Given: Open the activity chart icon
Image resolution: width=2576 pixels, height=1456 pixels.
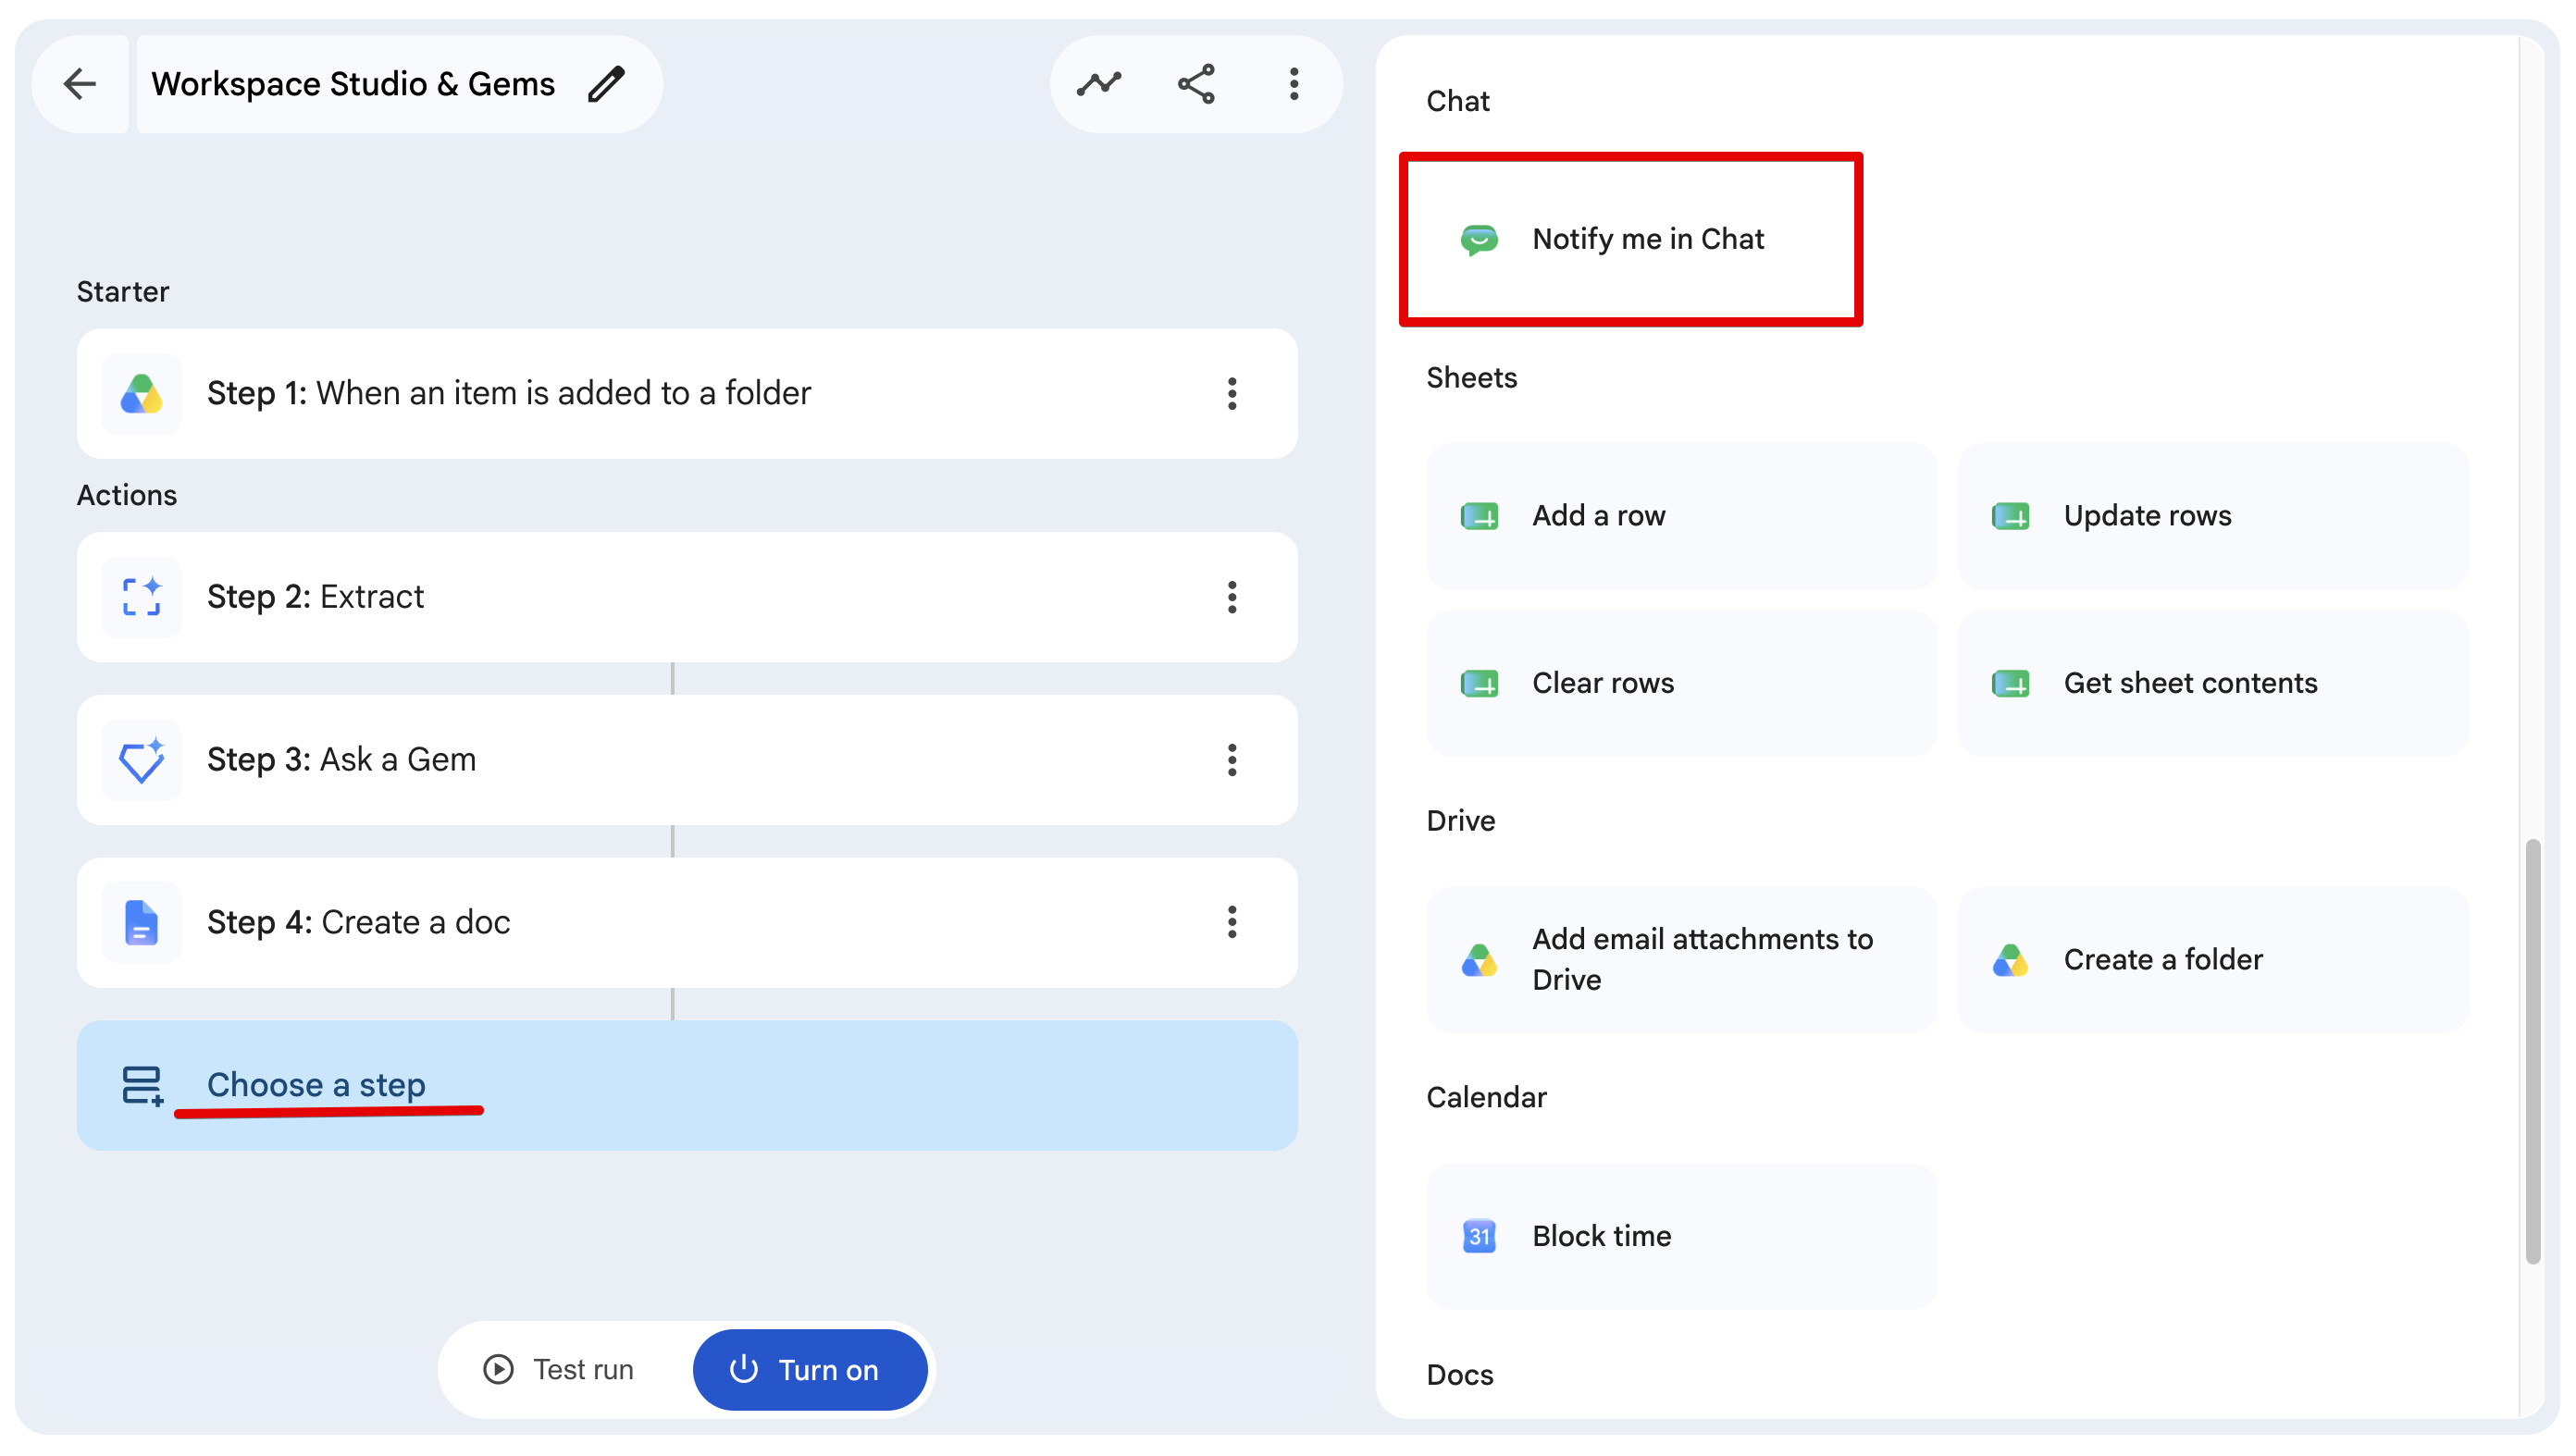Looking at the screenshot, I should (x=1099, y=84).
